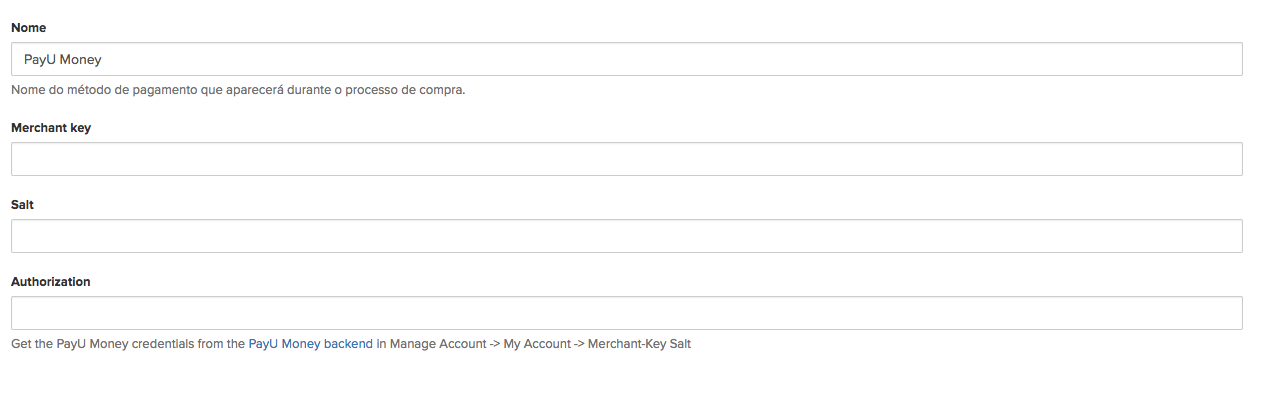Click the Nome help description text
The image size is (1261, 419).
click(x=238, y=90)
